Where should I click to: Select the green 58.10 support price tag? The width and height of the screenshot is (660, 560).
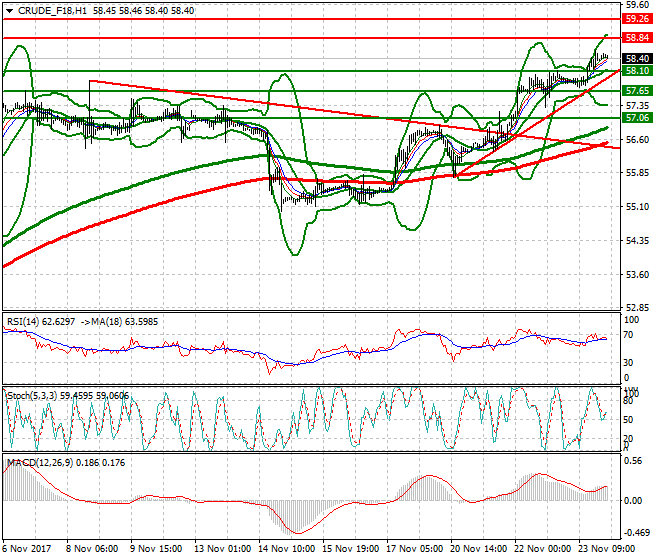pyautogui.click(x=637, y=71)
